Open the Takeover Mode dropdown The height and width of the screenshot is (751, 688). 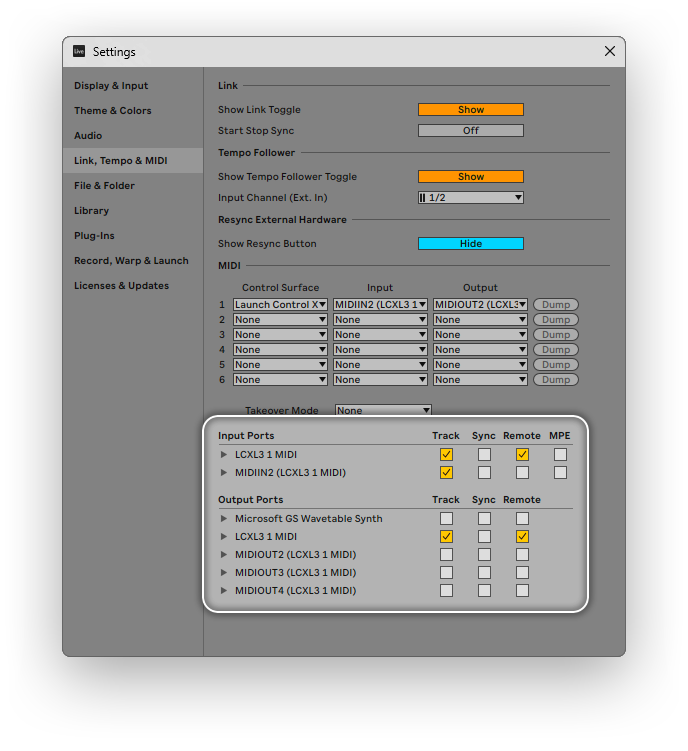point(383,410)
